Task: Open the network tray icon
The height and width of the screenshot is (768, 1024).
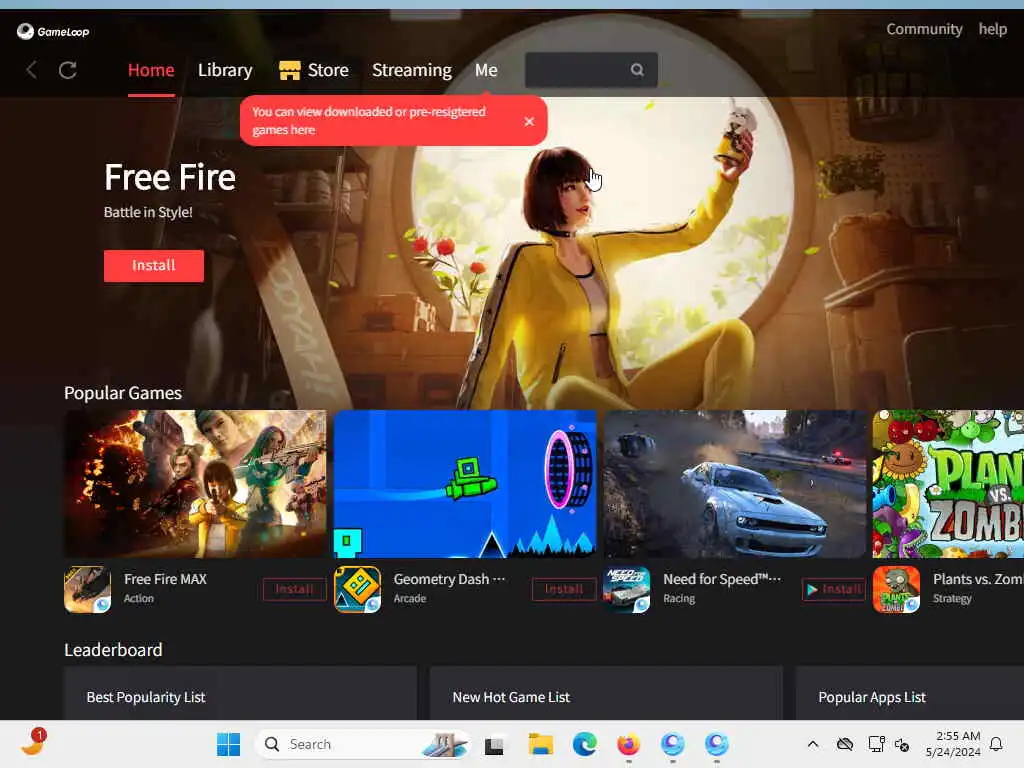Action: point(876,744)
